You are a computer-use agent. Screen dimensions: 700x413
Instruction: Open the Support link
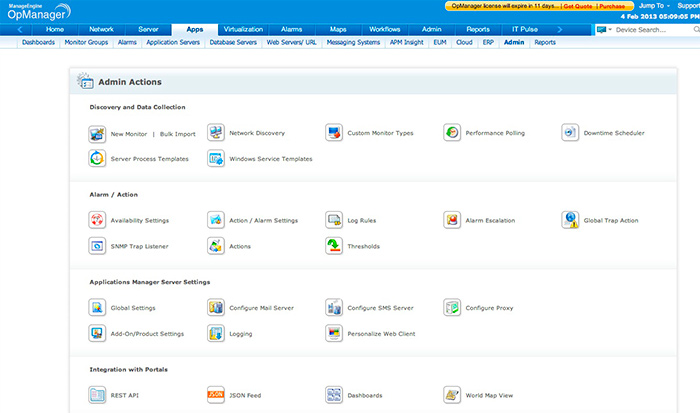pyautogui.click(x=688, y=6)
